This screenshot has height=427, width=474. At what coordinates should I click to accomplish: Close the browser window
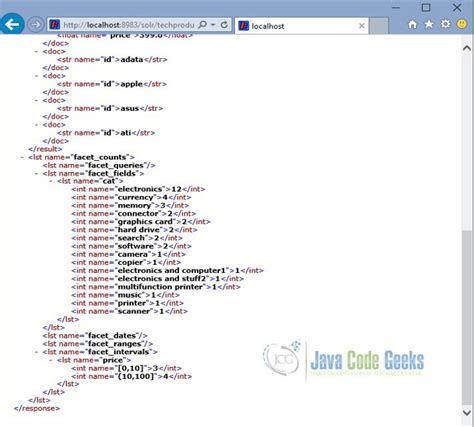tap(457, 7)
